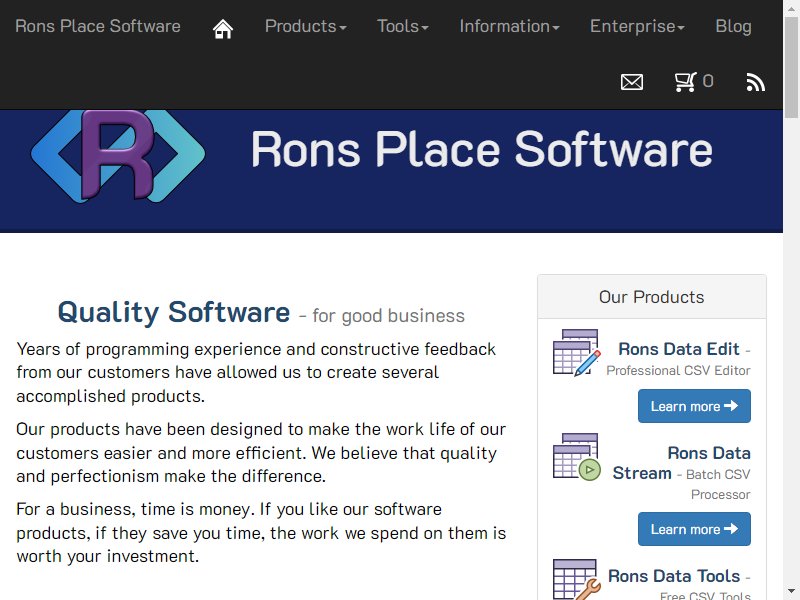Learn more about Rons Data Edit
The width and height of the screenshot is (800, 600).
(x=694, y=406)
